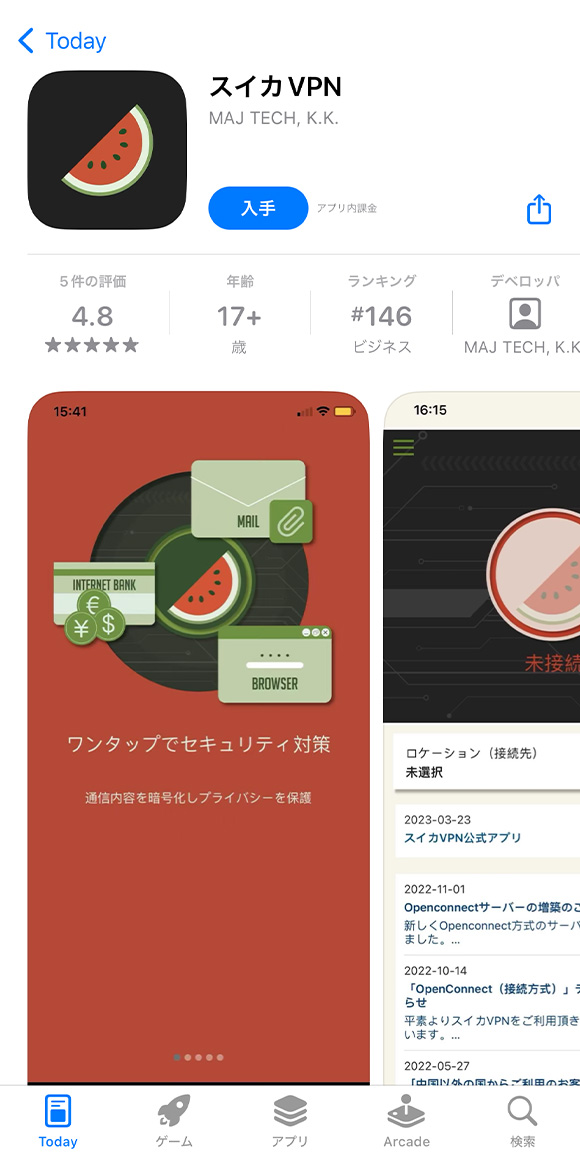Image resolution: width=580 pixels, height=1160 pixels.
Task: Open the アプリ stack tab icon
Action: point(290,1110)
